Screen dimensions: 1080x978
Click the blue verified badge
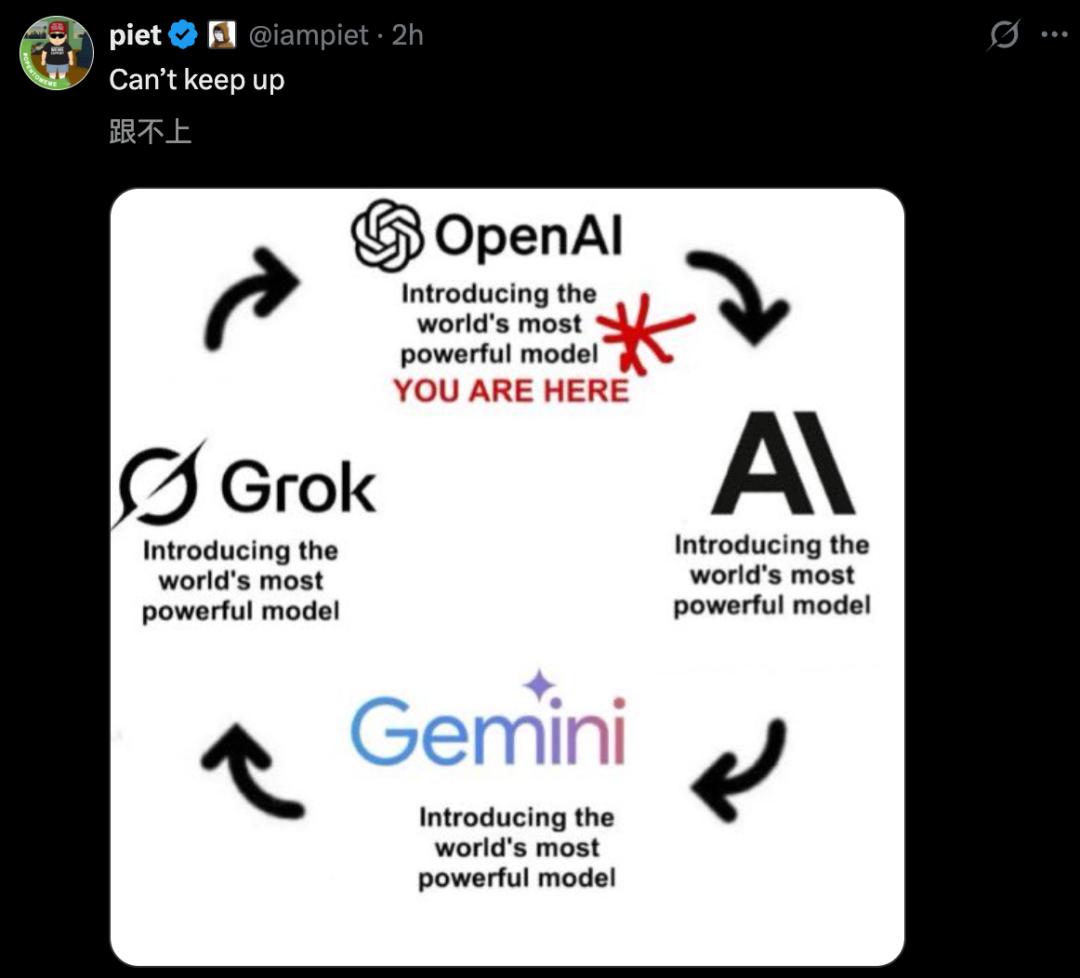183,36
